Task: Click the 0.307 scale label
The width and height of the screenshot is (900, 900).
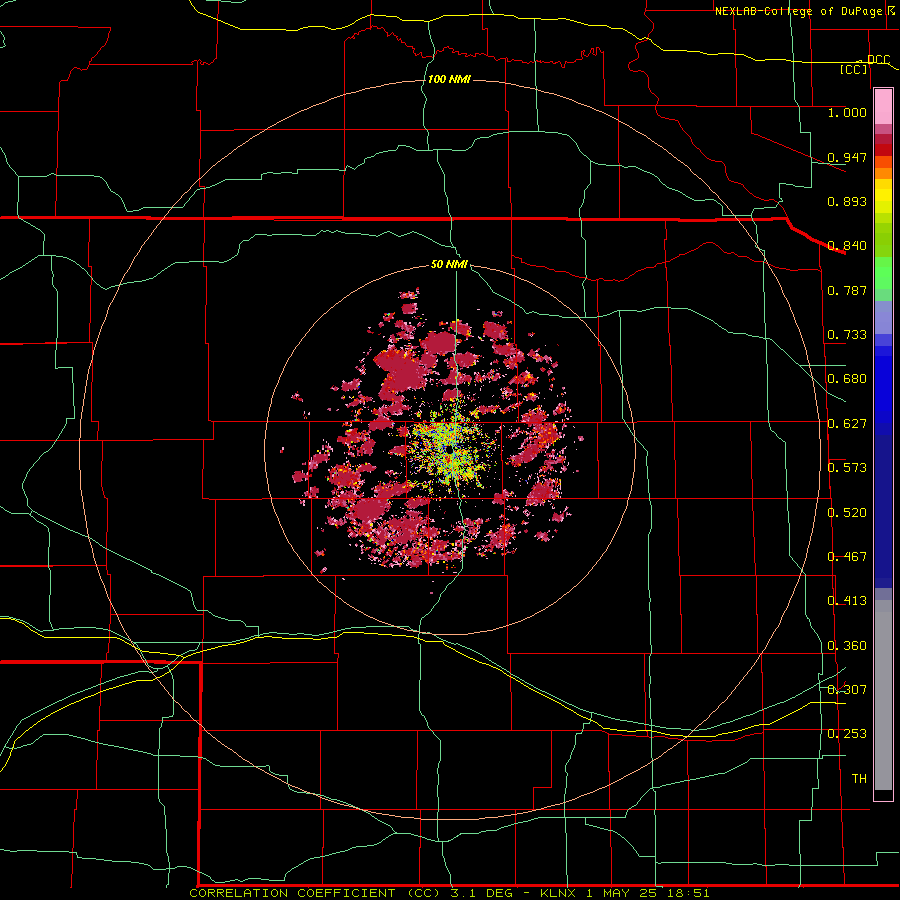Action: (847, 690)
